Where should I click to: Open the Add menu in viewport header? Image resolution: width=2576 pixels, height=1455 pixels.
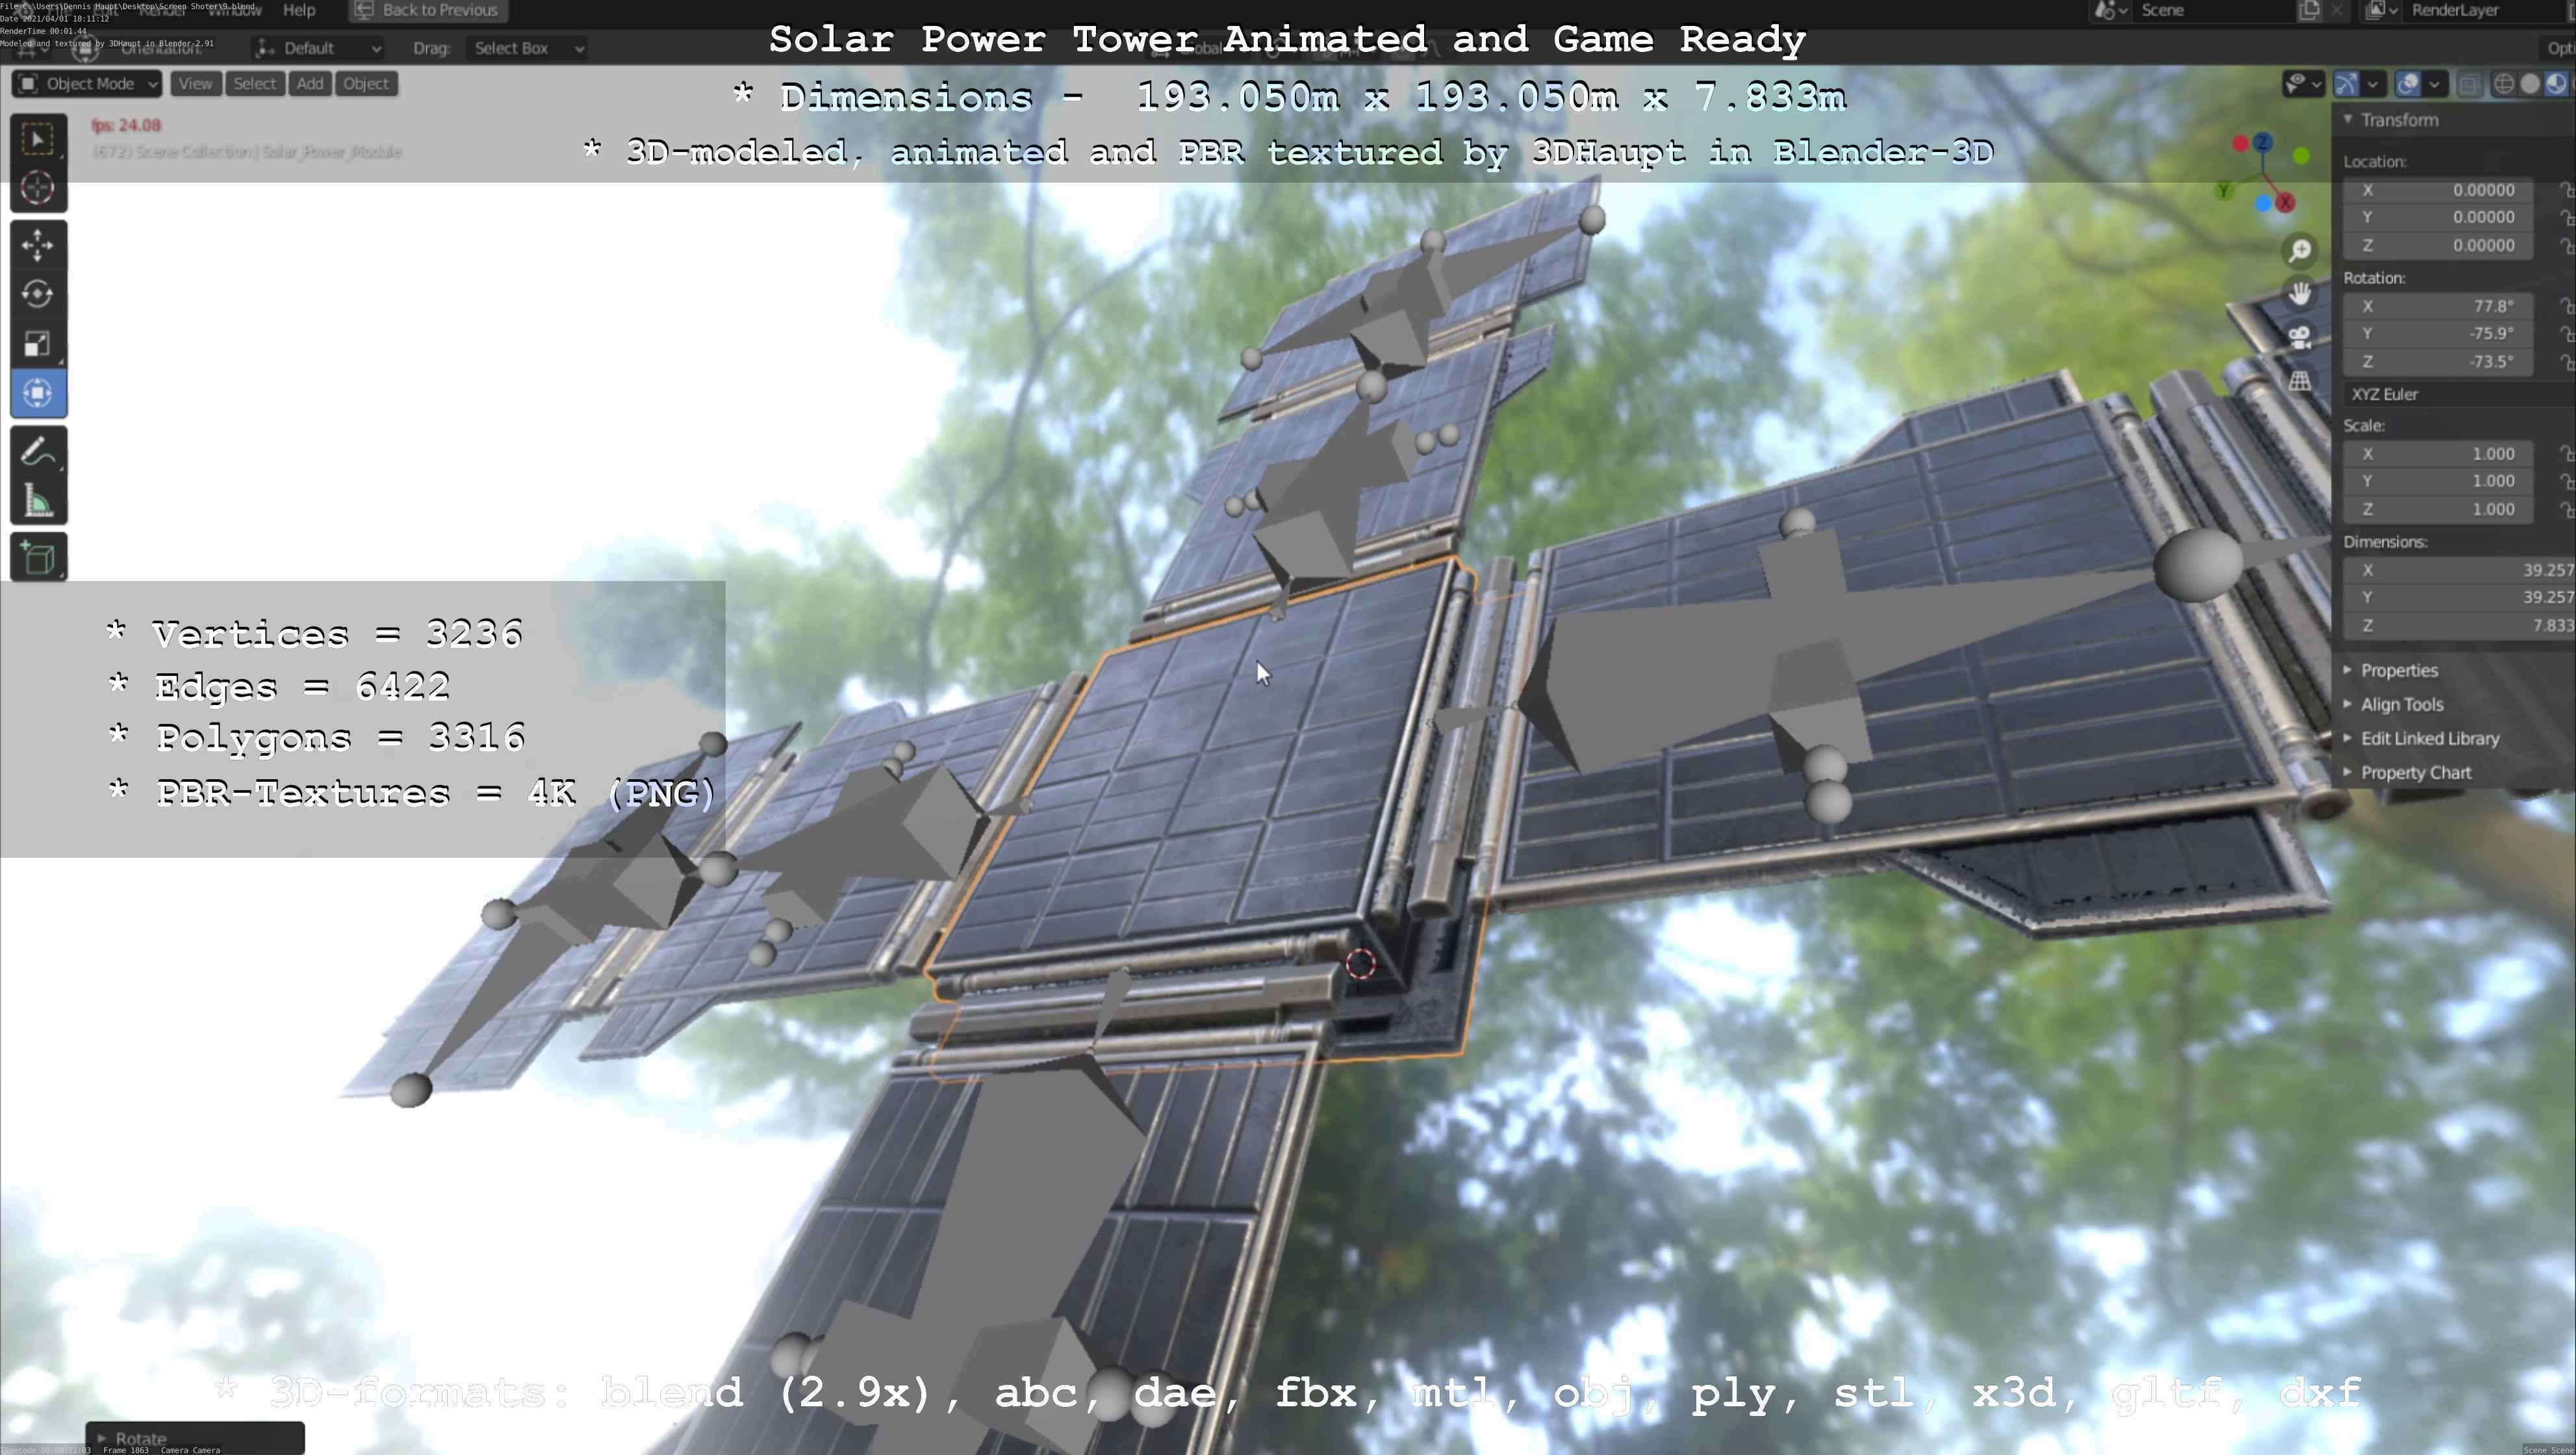click(x=310, y=84)
